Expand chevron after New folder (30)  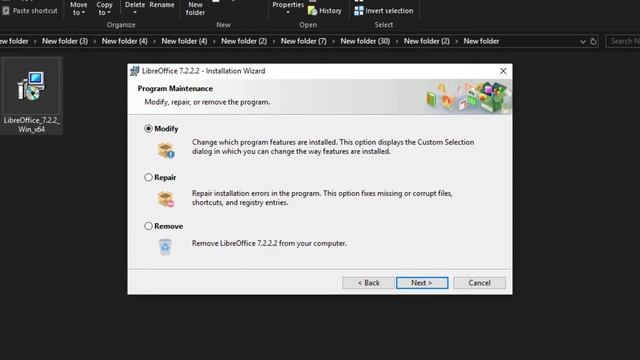397,42
